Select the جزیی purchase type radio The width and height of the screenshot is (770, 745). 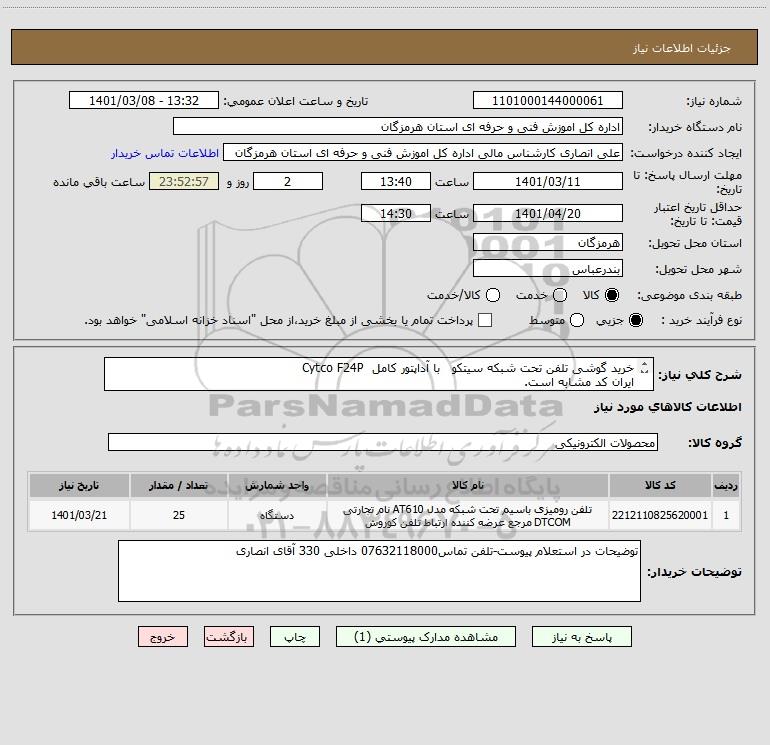(x=636, y=320)
